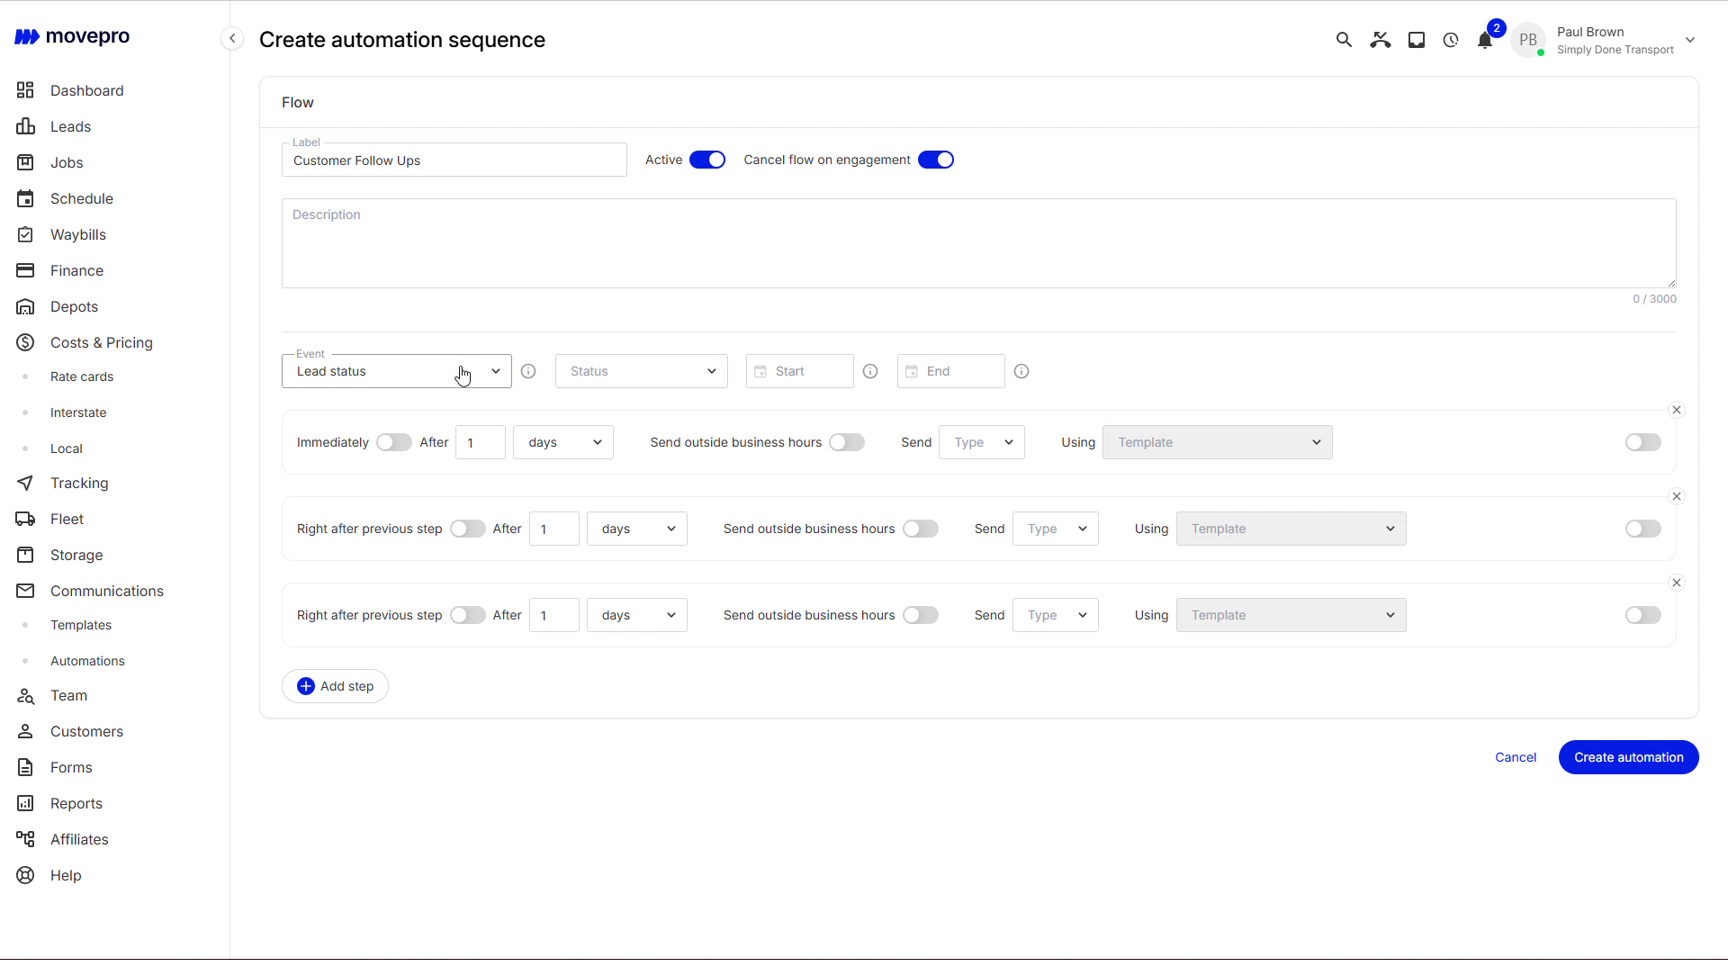The height and width of the screenshot is (960, 1728).
Task: Toggle Send outside business hours in first step
Action: click(847, 442)
